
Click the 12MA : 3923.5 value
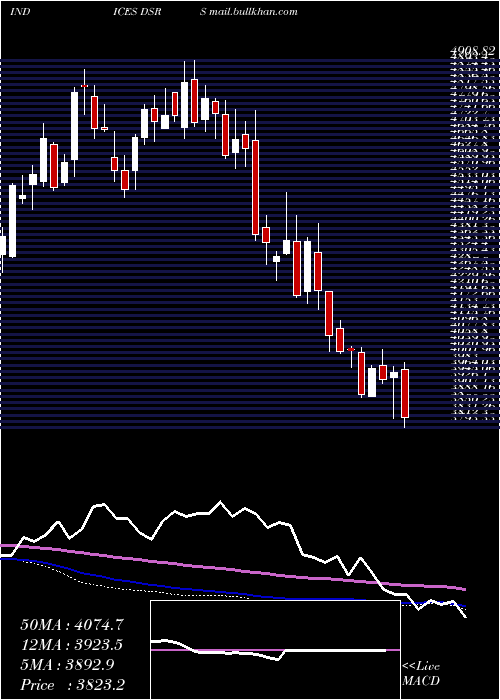point(71,645)
